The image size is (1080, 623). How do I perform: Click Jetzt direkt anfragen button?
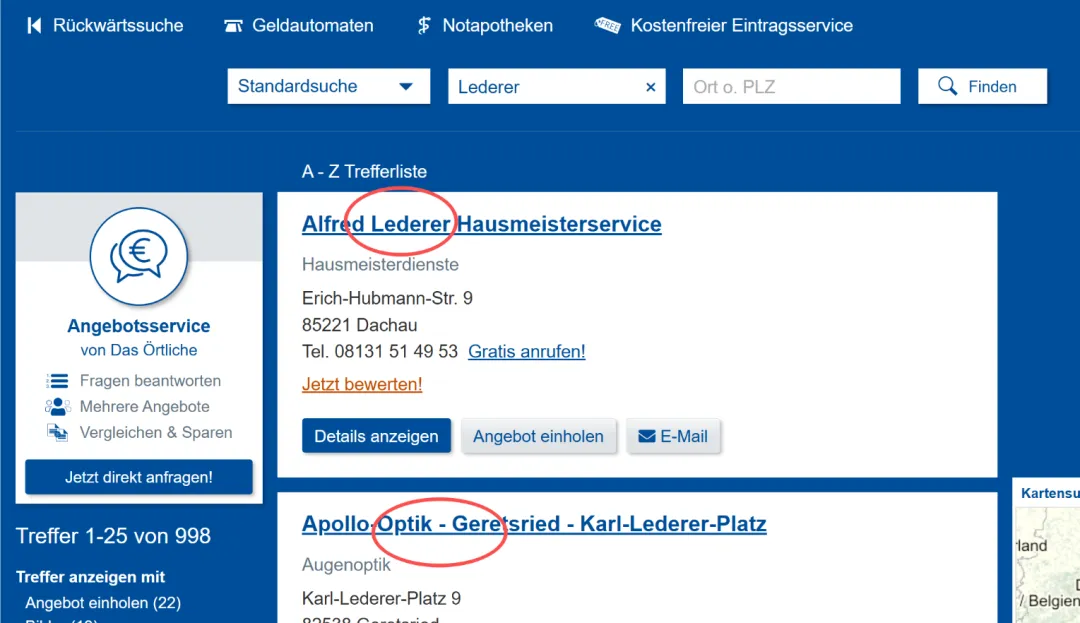tap(139, 477)
